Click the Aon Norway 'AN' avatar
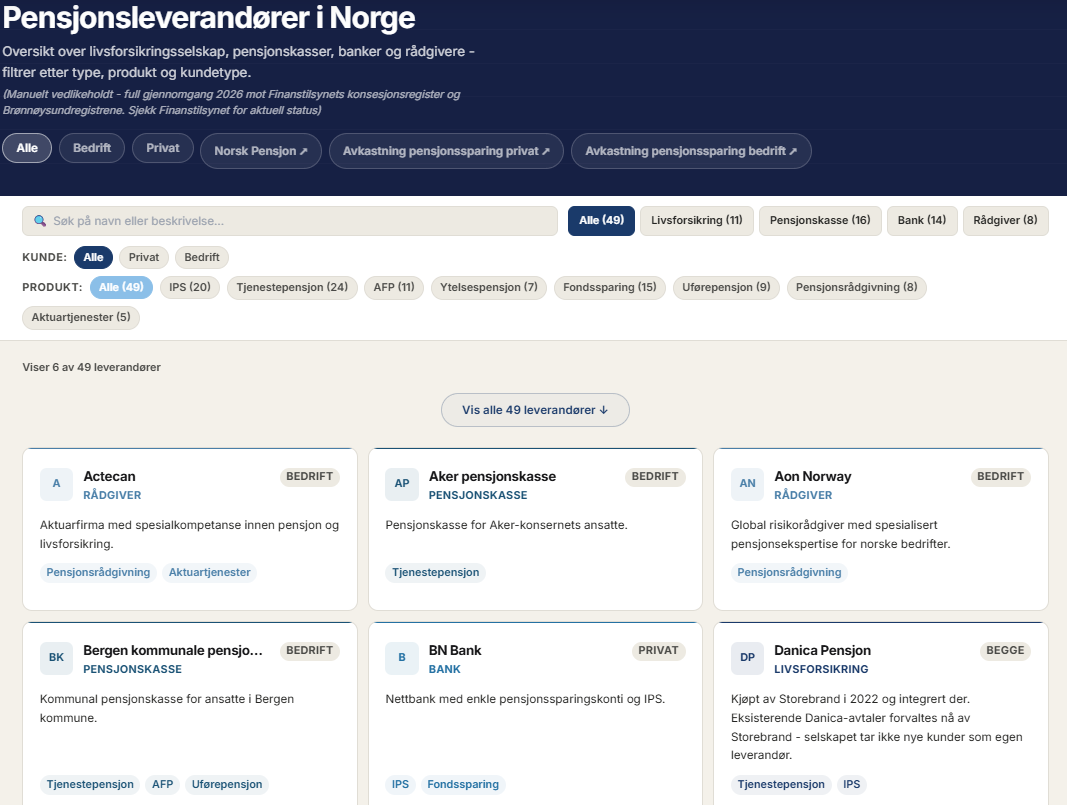The image size is (1067, 805). [747, 484]
